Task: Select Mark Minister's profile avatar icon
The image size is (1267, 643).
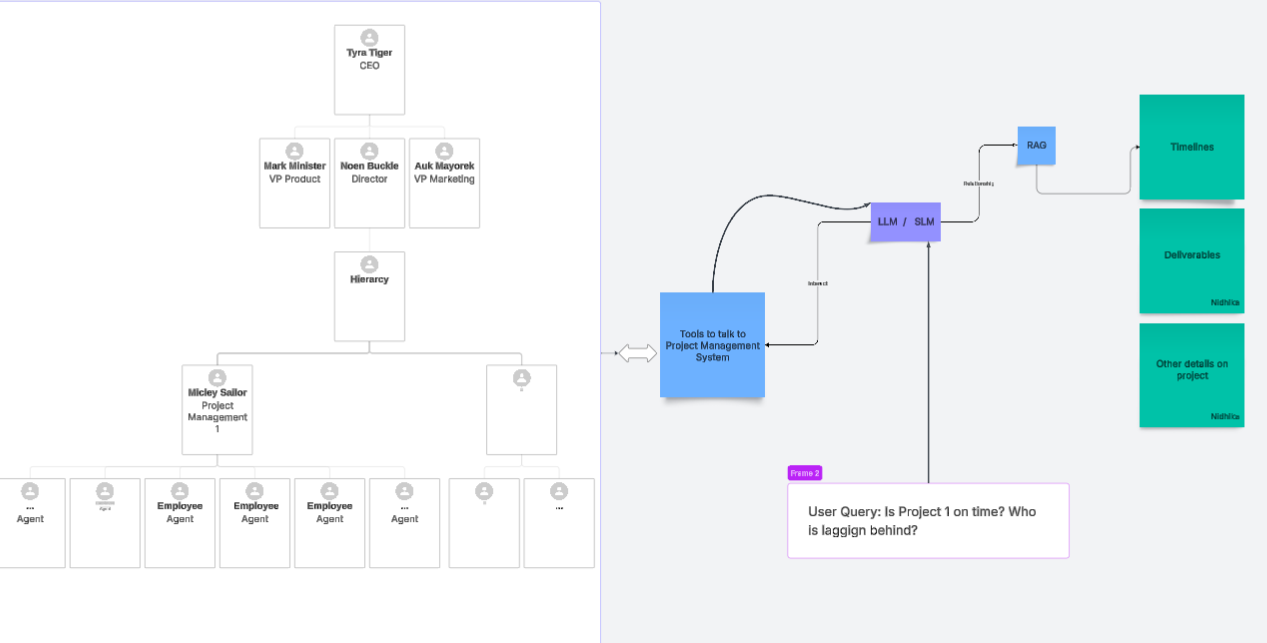Action: (x=294, y=151)
